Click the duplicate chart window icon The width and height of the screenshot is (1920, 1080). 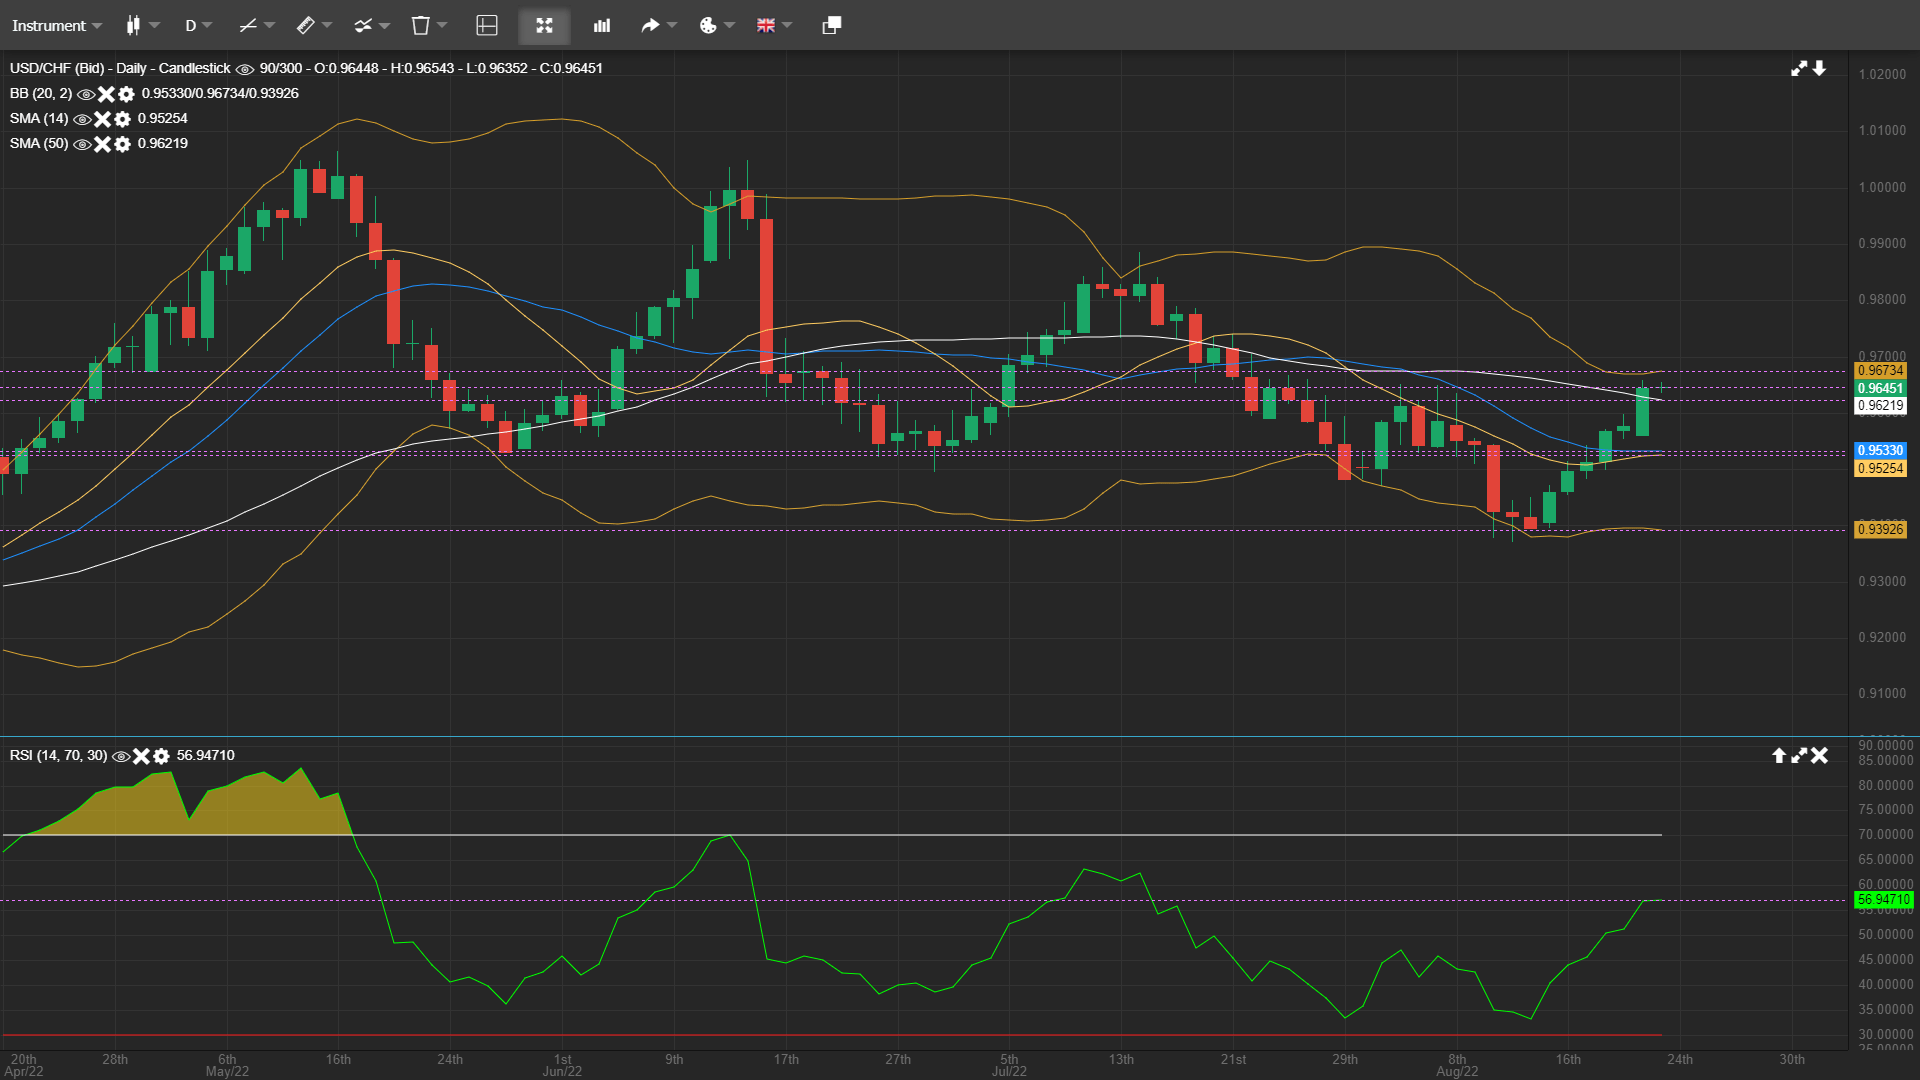(829, 25)
